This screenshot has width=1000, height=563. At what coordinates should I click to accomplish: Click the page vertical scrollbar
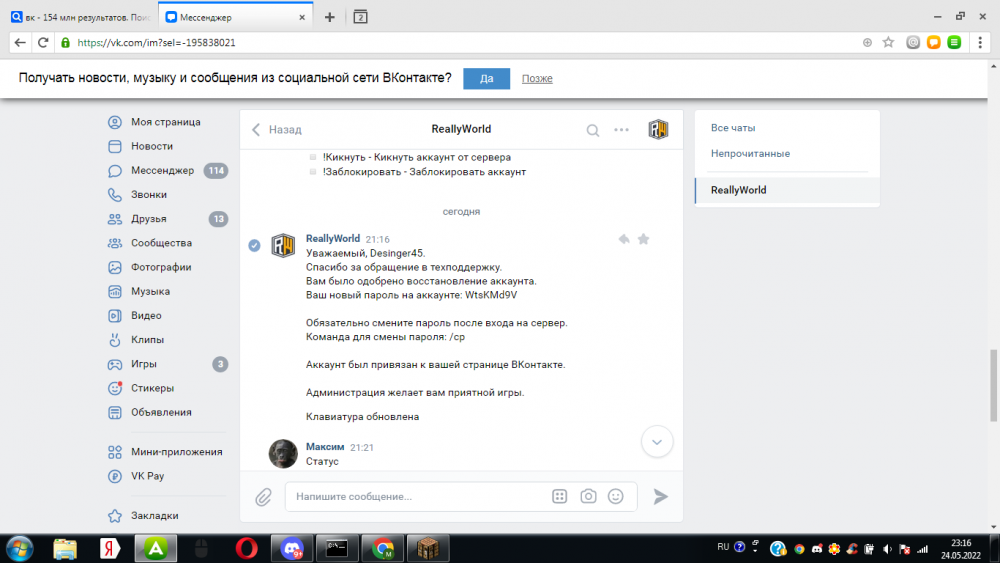tap(994, 385)
